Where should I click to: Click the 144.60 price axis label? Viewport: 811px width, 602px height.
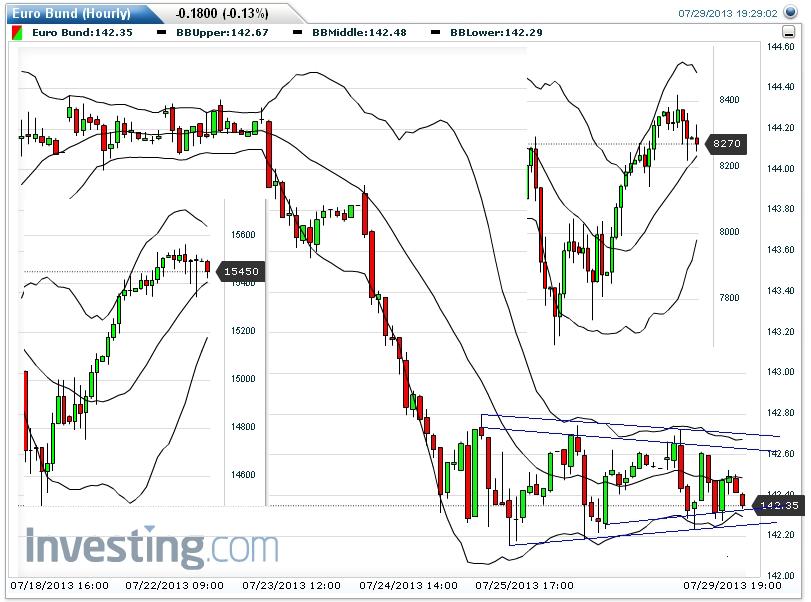click(x=780, y=47)
